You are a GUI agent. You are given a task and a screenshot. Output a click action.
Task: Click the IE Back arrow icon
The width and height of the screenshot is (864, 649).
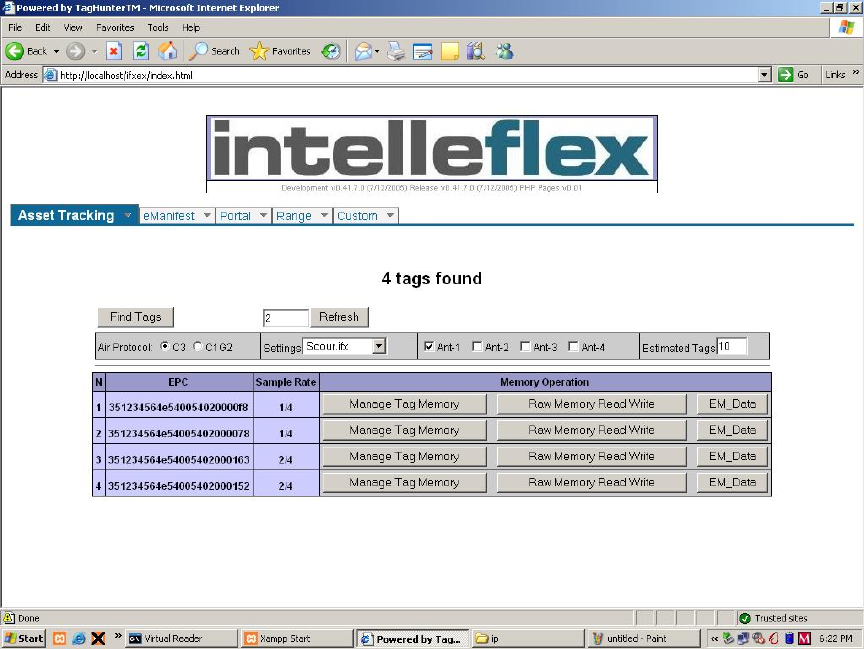[x=15, y=51]
